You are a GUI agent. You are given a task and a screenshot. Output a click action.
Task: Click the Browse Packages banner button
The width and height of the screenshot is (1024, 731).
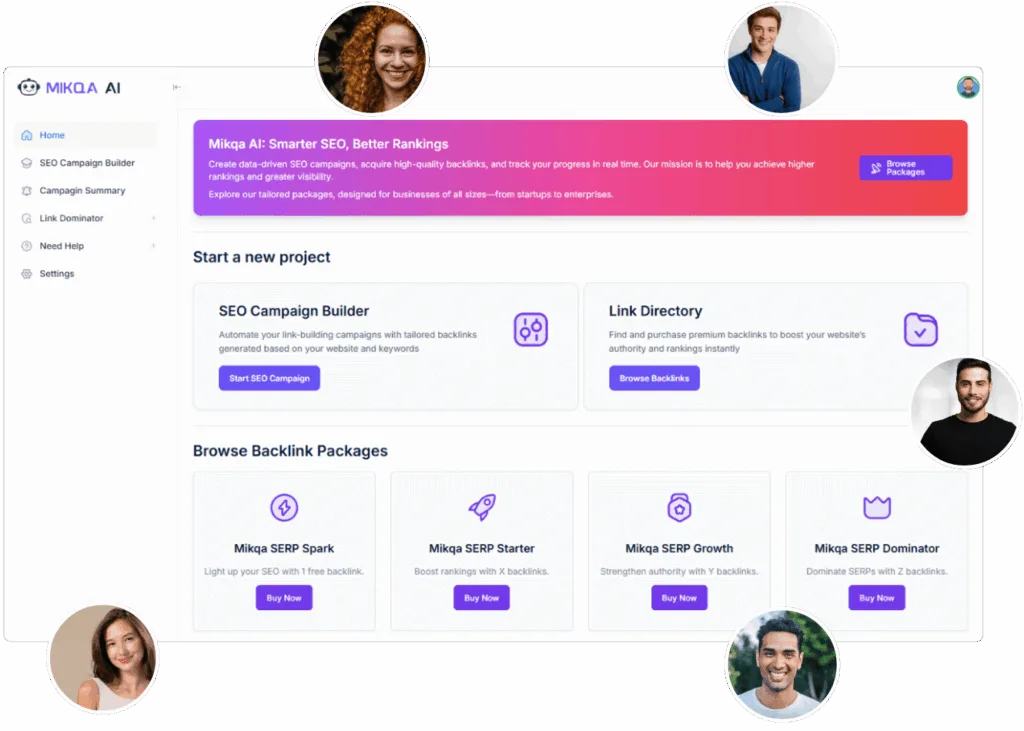point(905,168)
